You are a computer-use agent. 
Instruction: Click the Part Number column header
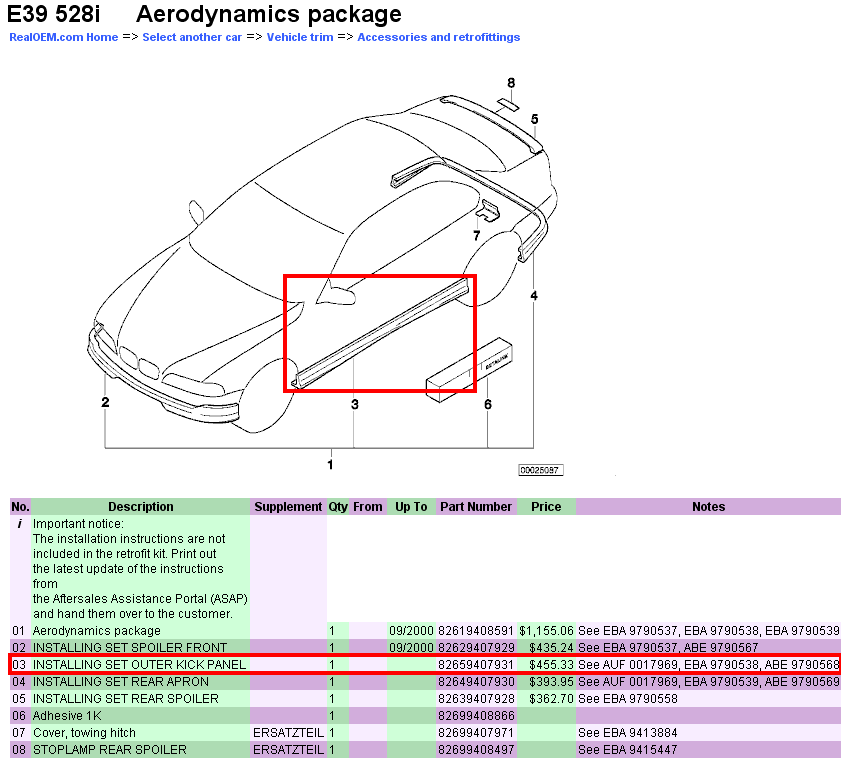(476, 507)
